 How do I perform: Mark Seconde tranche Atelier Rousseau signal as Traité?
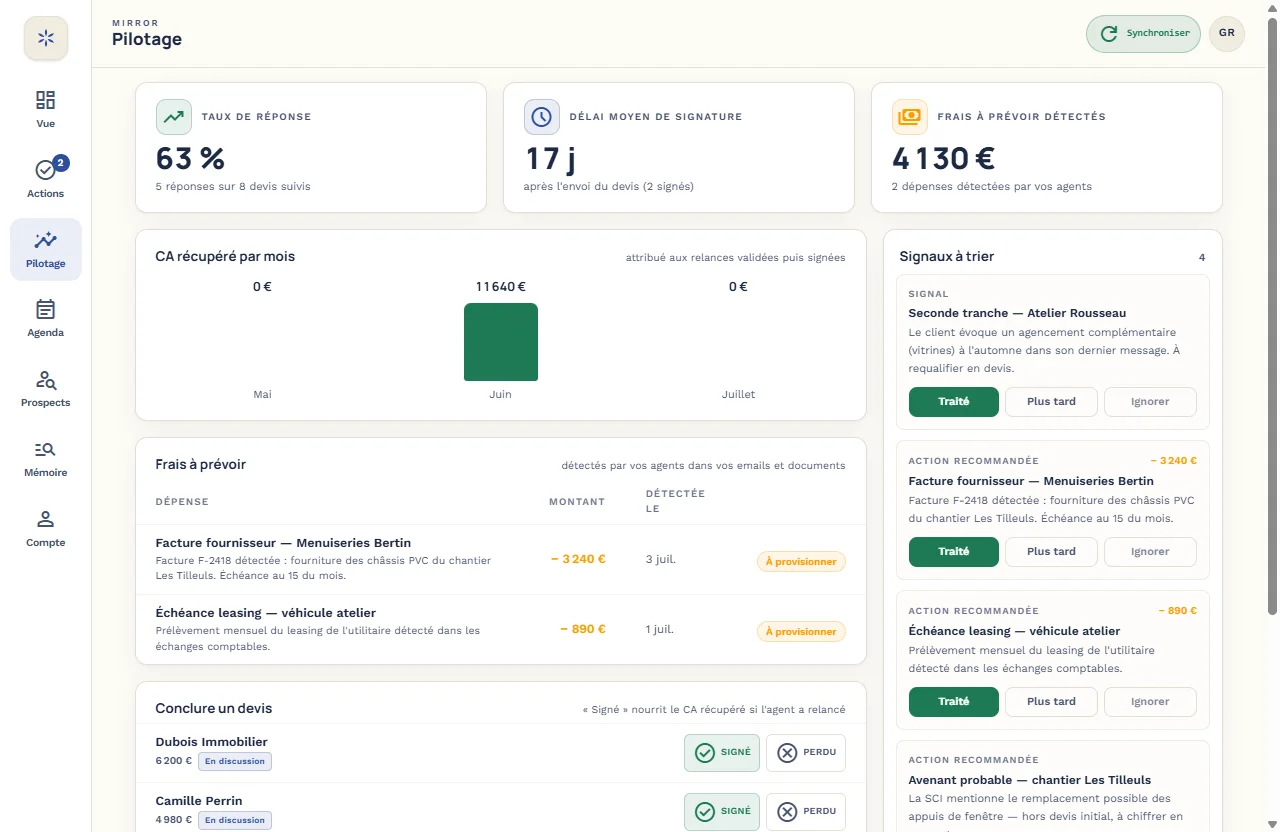954,401
